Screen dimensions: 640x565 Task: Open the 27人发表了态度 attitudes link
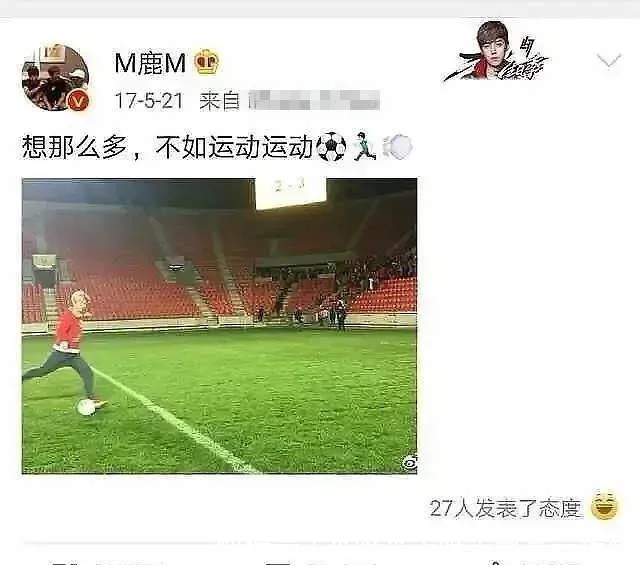[x=505, y=508]
